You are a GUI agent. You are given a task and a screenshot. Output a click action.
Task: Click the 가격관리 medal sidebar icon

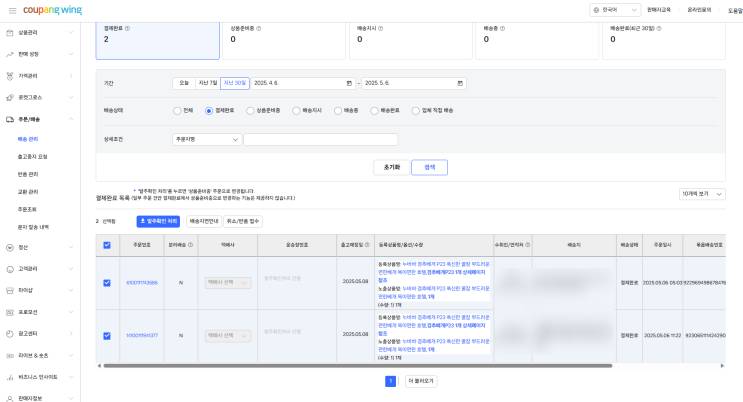pyautogui.click(x=9, y=76)
